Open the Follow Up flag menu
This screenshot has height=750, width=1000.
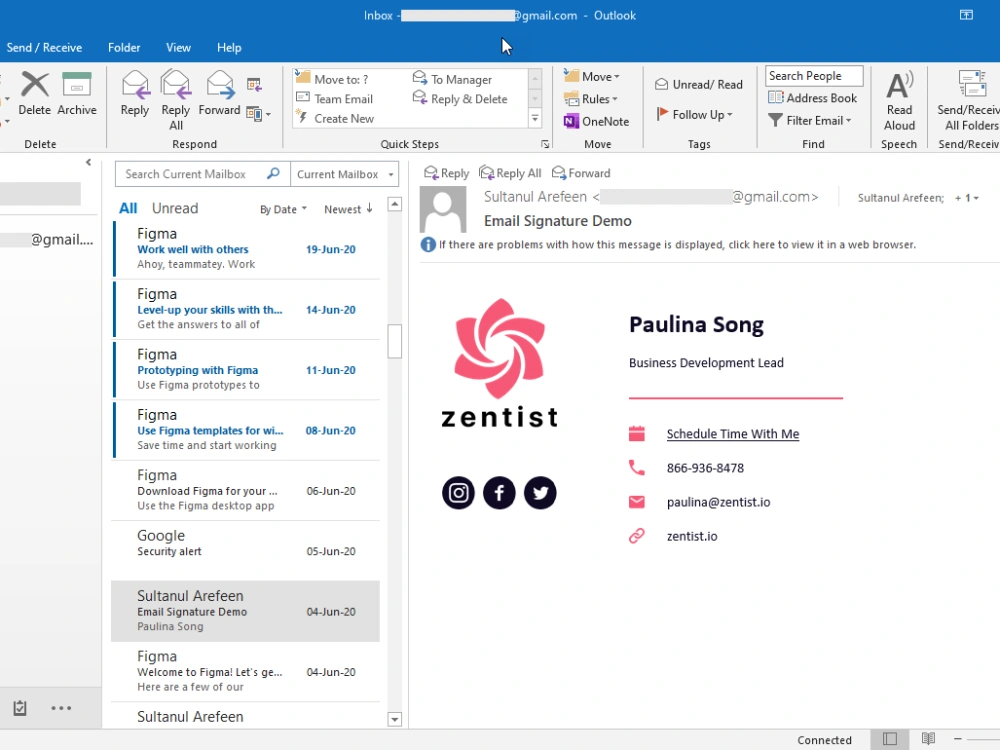click(x=695, y=115)
